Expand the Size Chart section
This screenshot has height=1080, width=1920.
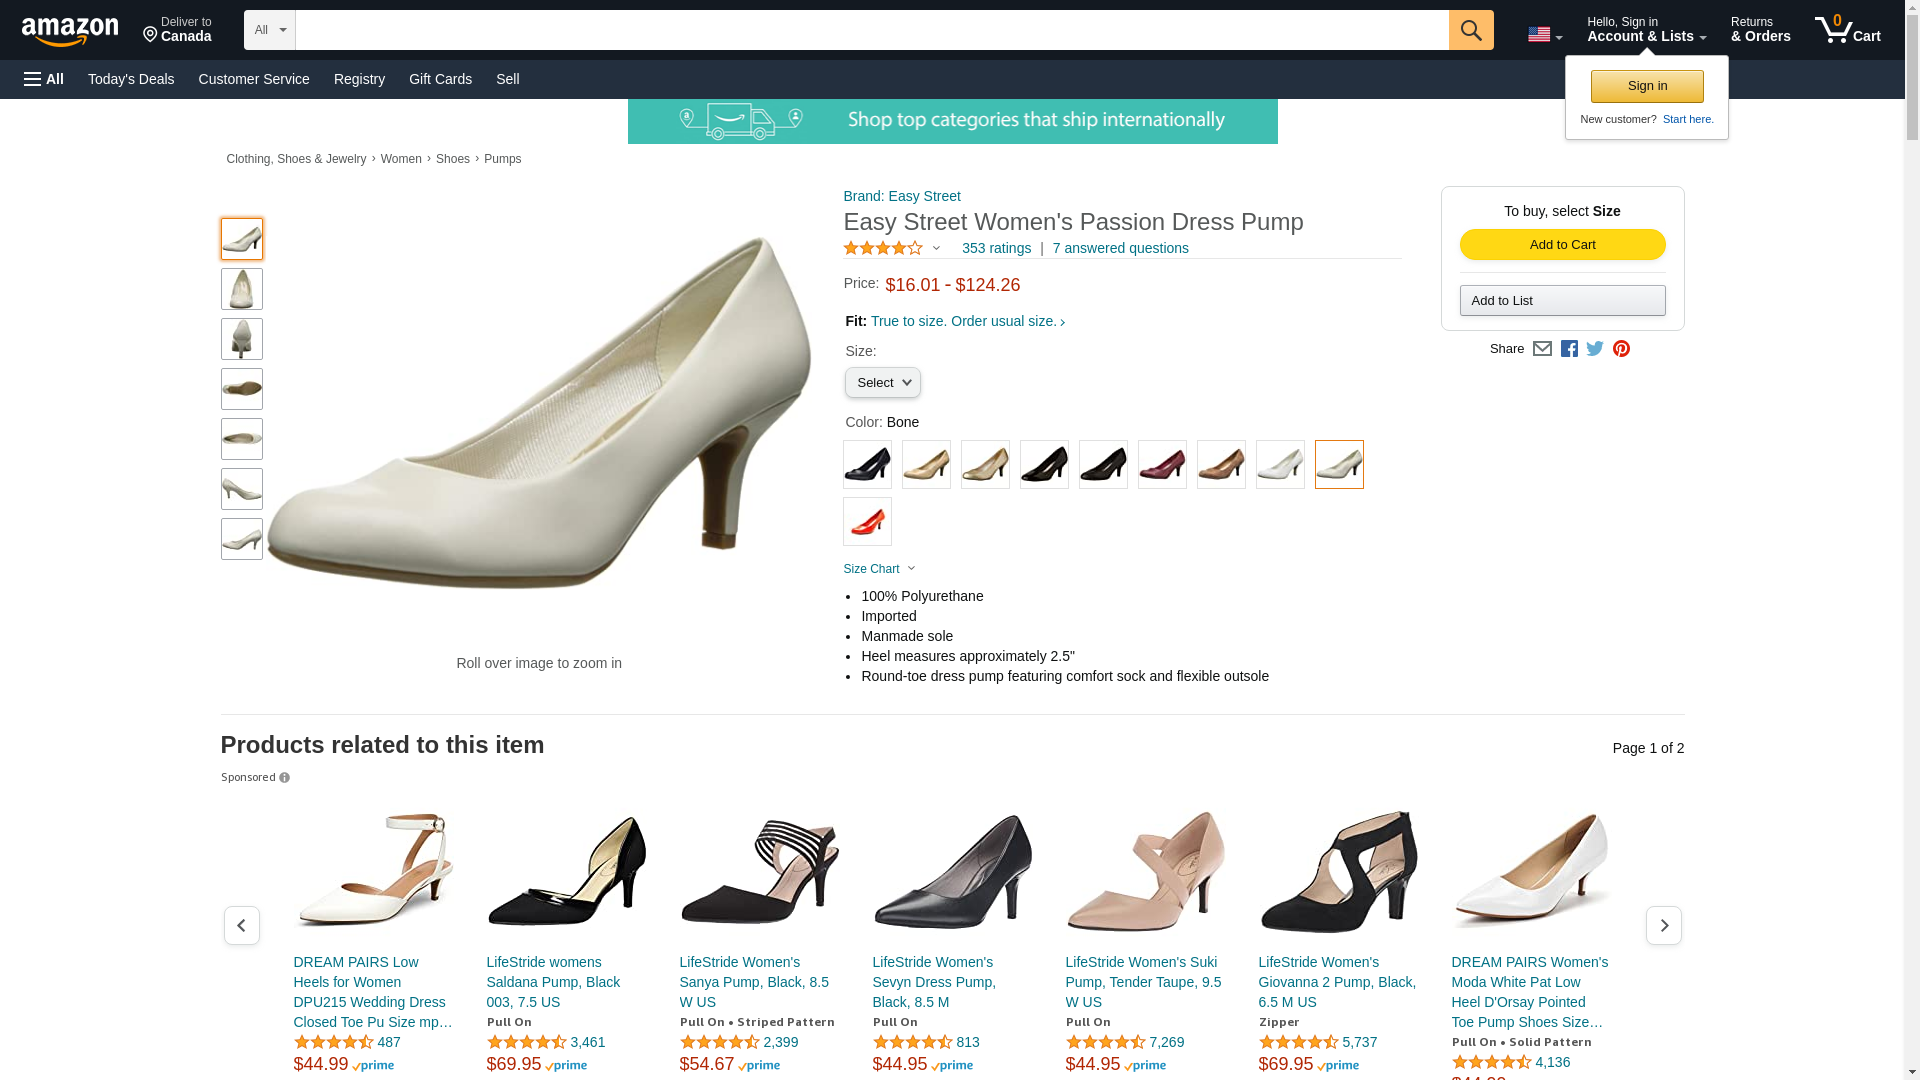(879, 569)
